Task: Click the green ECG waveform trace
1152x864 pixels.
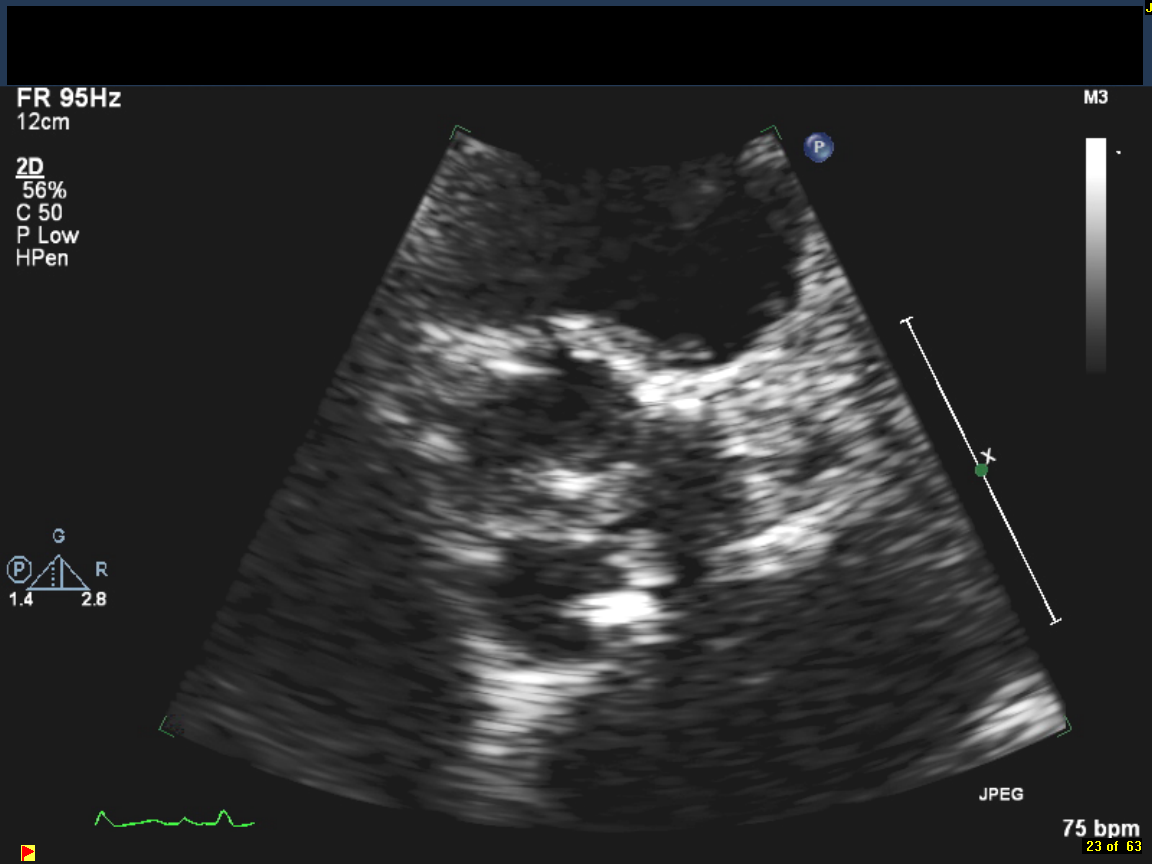Action: pos(174,819)
